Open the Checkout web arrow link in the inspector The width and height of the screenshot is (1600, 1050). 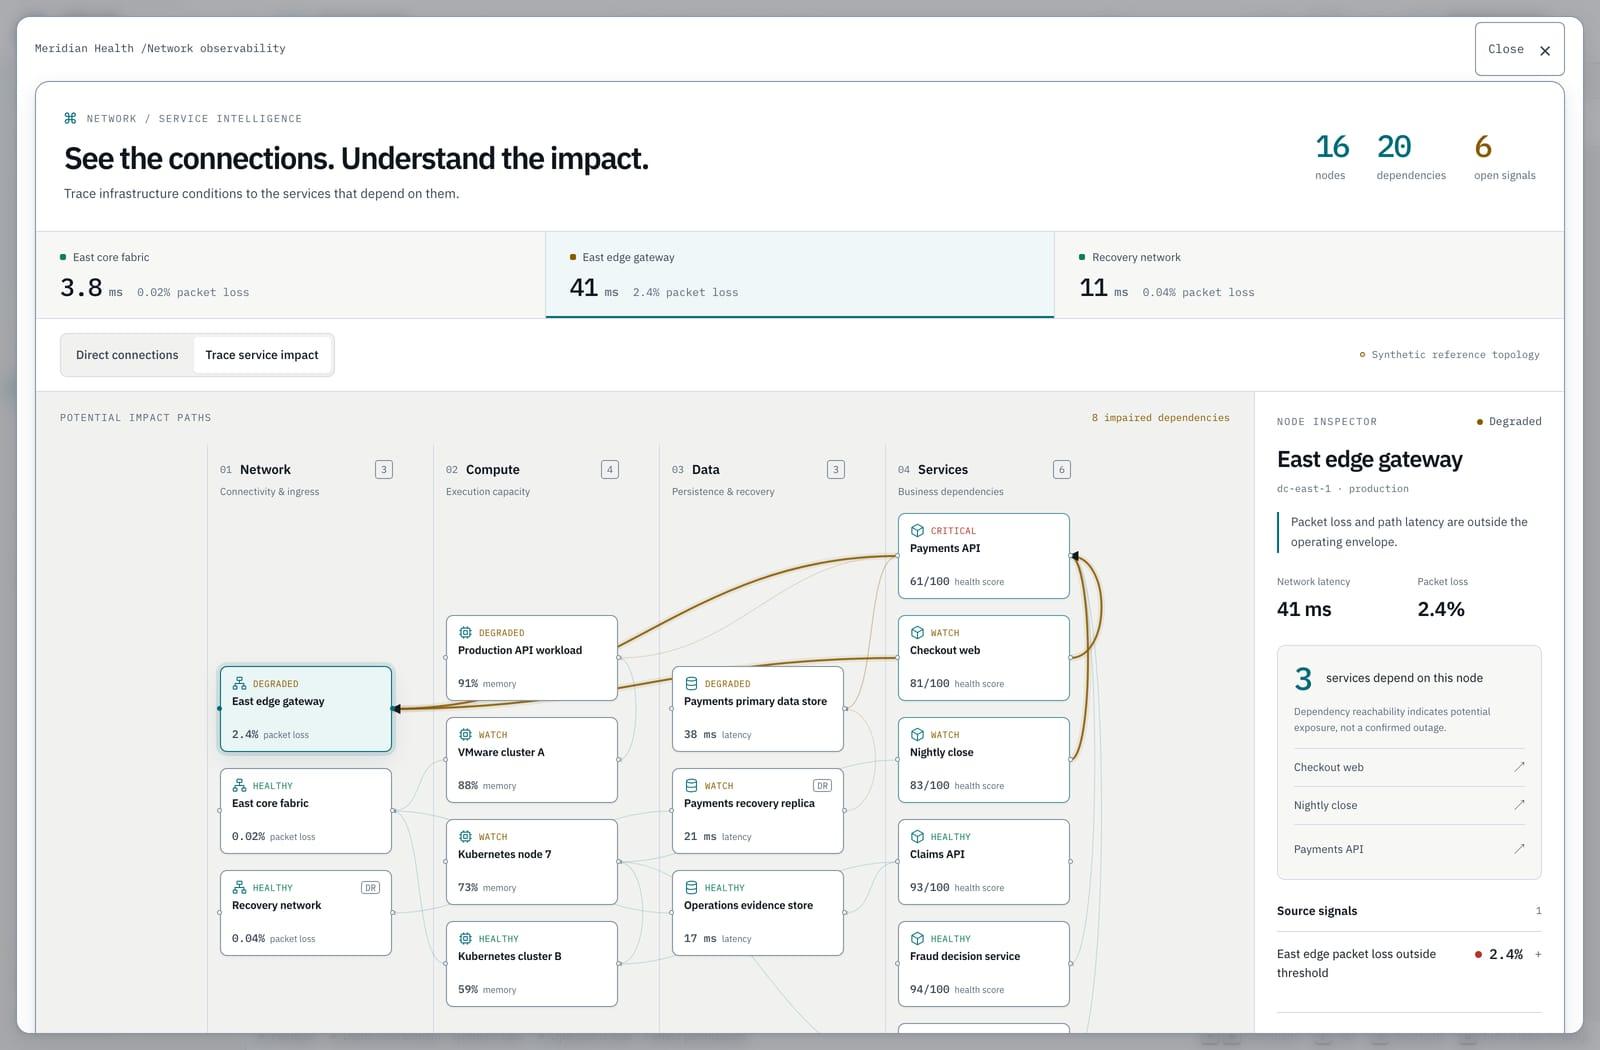(x=1519, y=767)
